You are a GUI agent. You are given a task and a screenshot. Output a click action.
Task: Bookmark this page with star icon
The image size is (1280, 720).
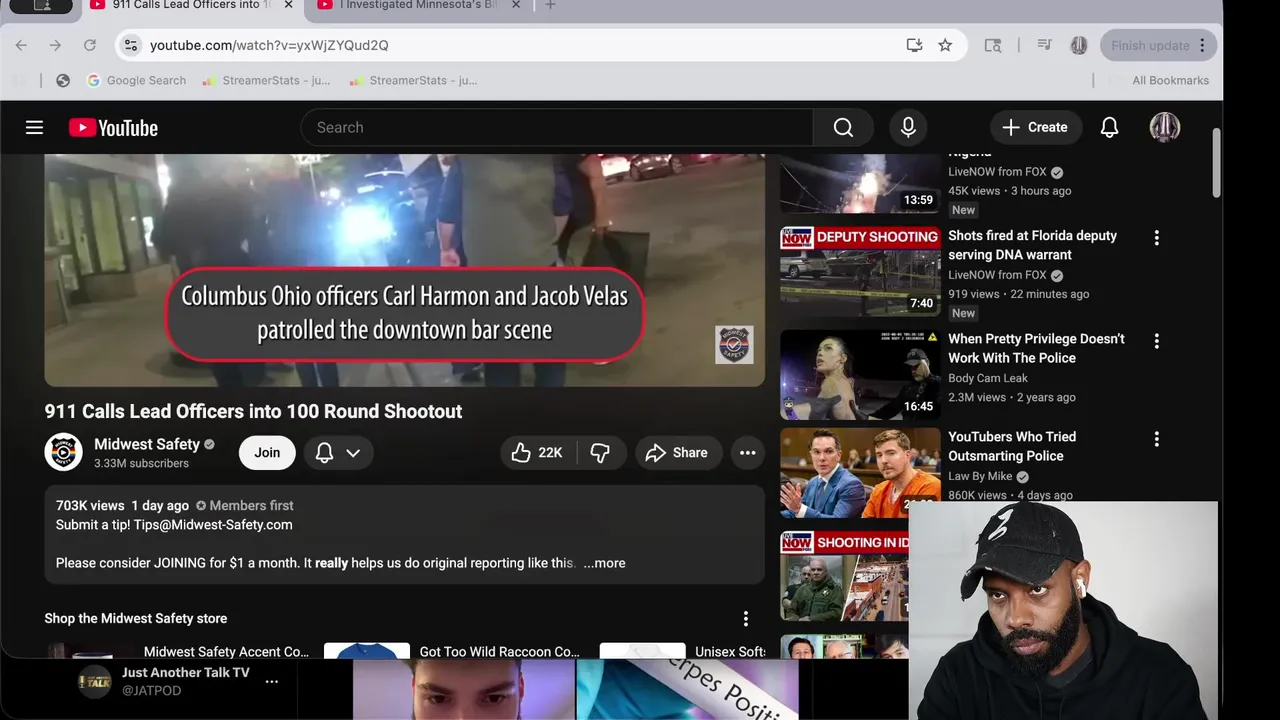[x=945, y=45]
